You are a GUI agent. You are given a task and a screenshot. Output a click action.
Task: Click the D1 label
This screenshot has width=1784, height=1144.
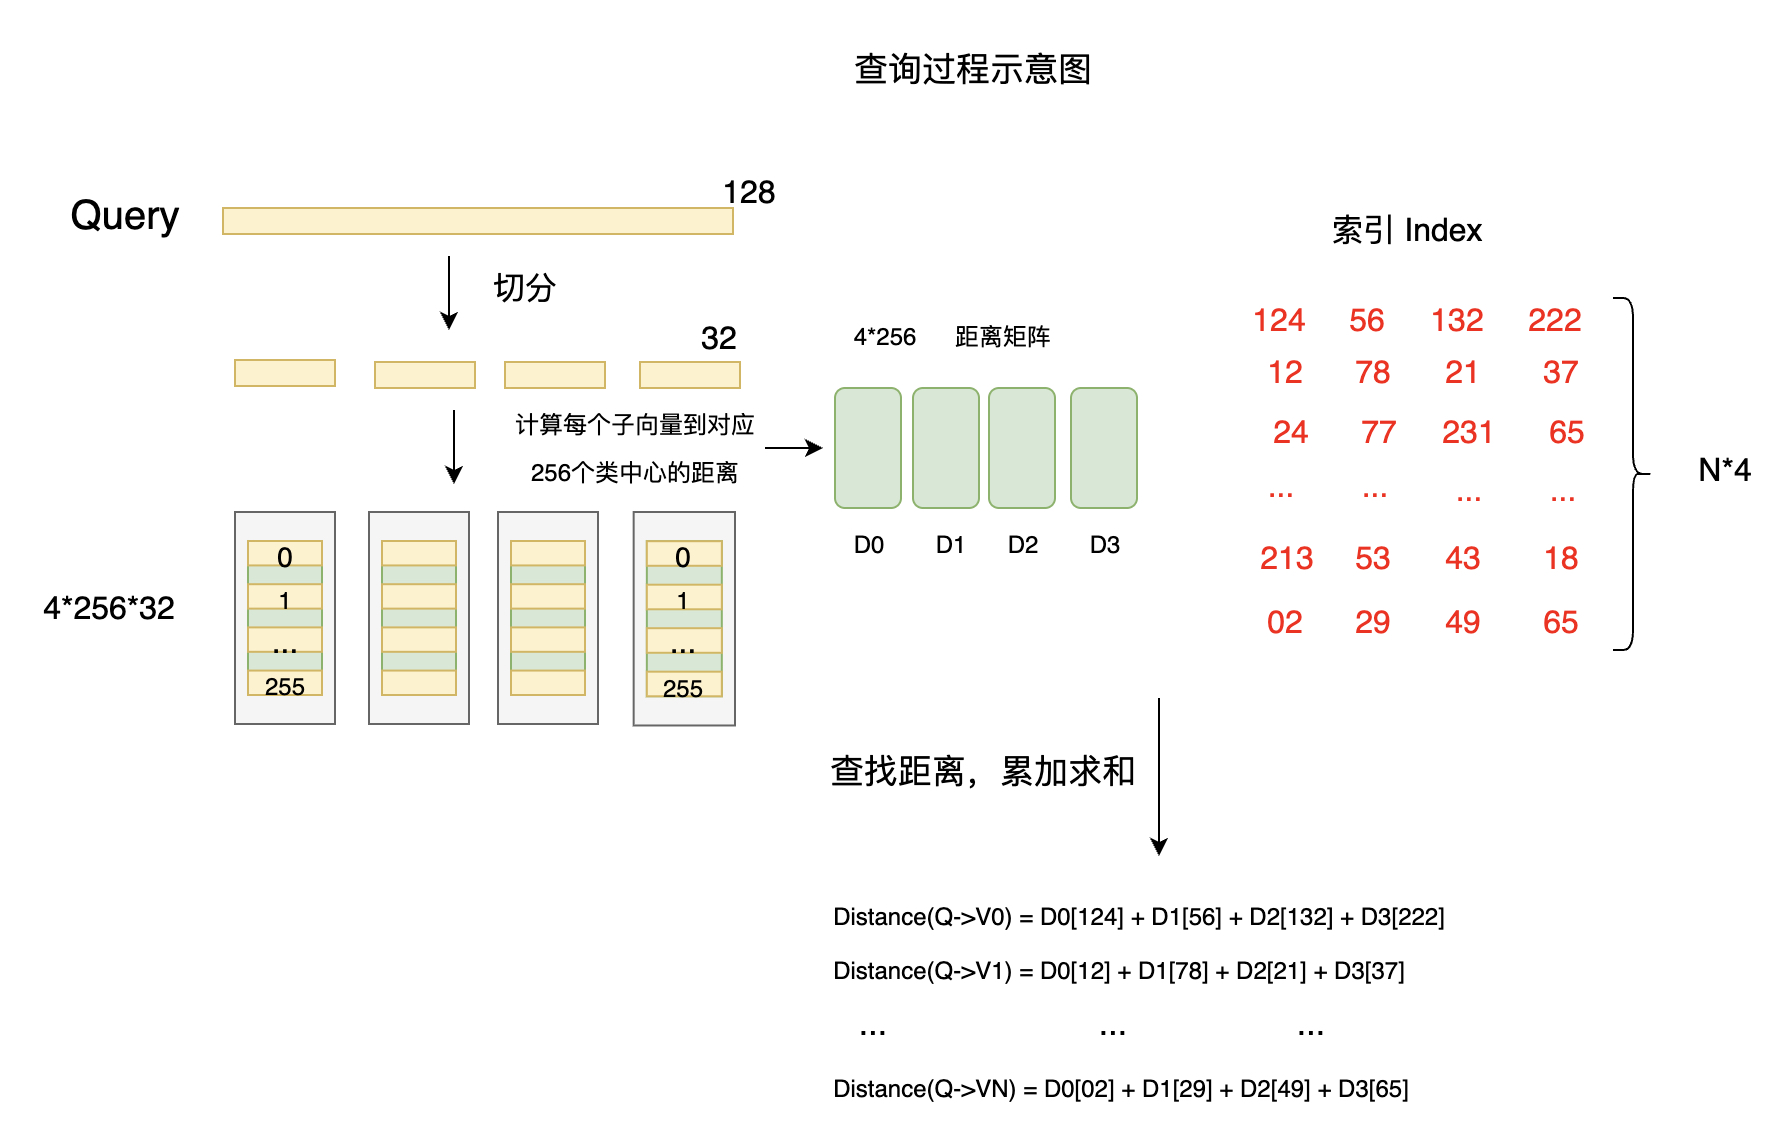tap(950, 545)
